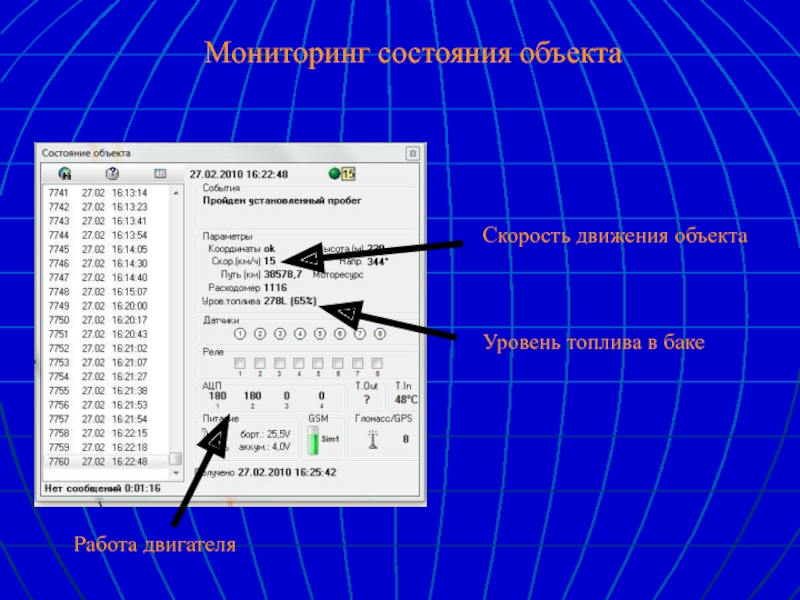This screenshot has width=800, height=600.
Task: Click the message list scrollbar thumb
Action: coord(176,459)
